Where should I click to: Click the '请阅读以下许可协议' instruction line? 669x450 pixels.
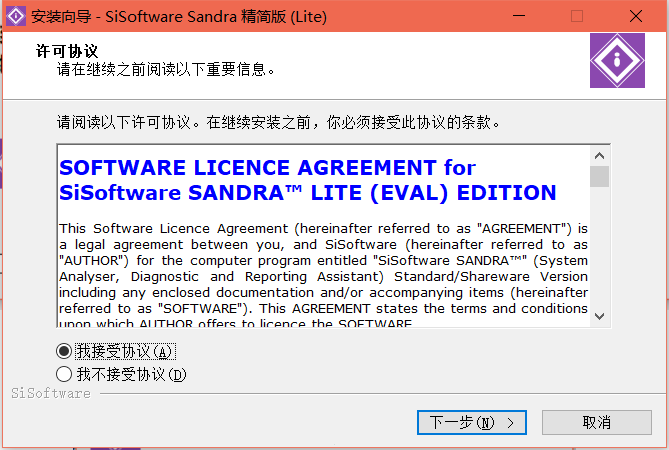[279, 122]
